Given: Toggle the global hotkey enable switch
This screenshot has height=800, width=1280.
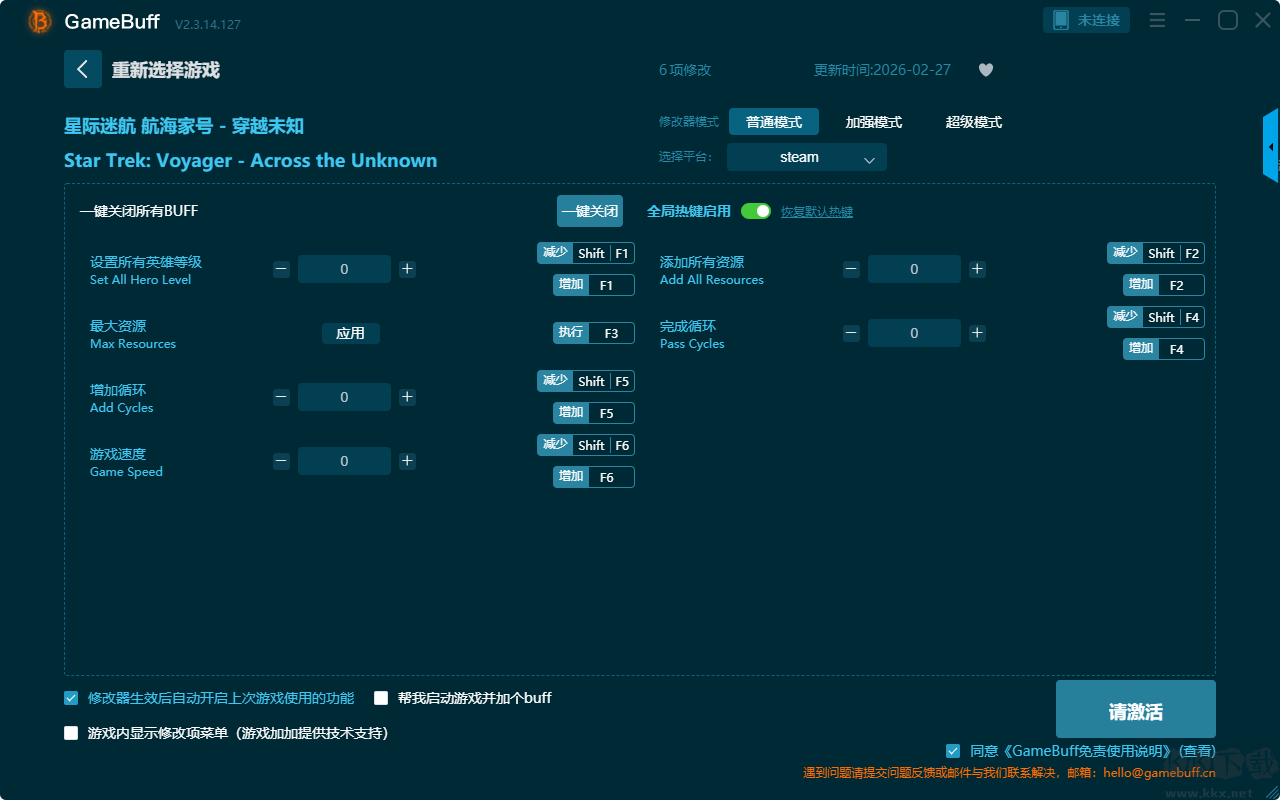Looking at the screenshot, I should (x=756, y=211).
